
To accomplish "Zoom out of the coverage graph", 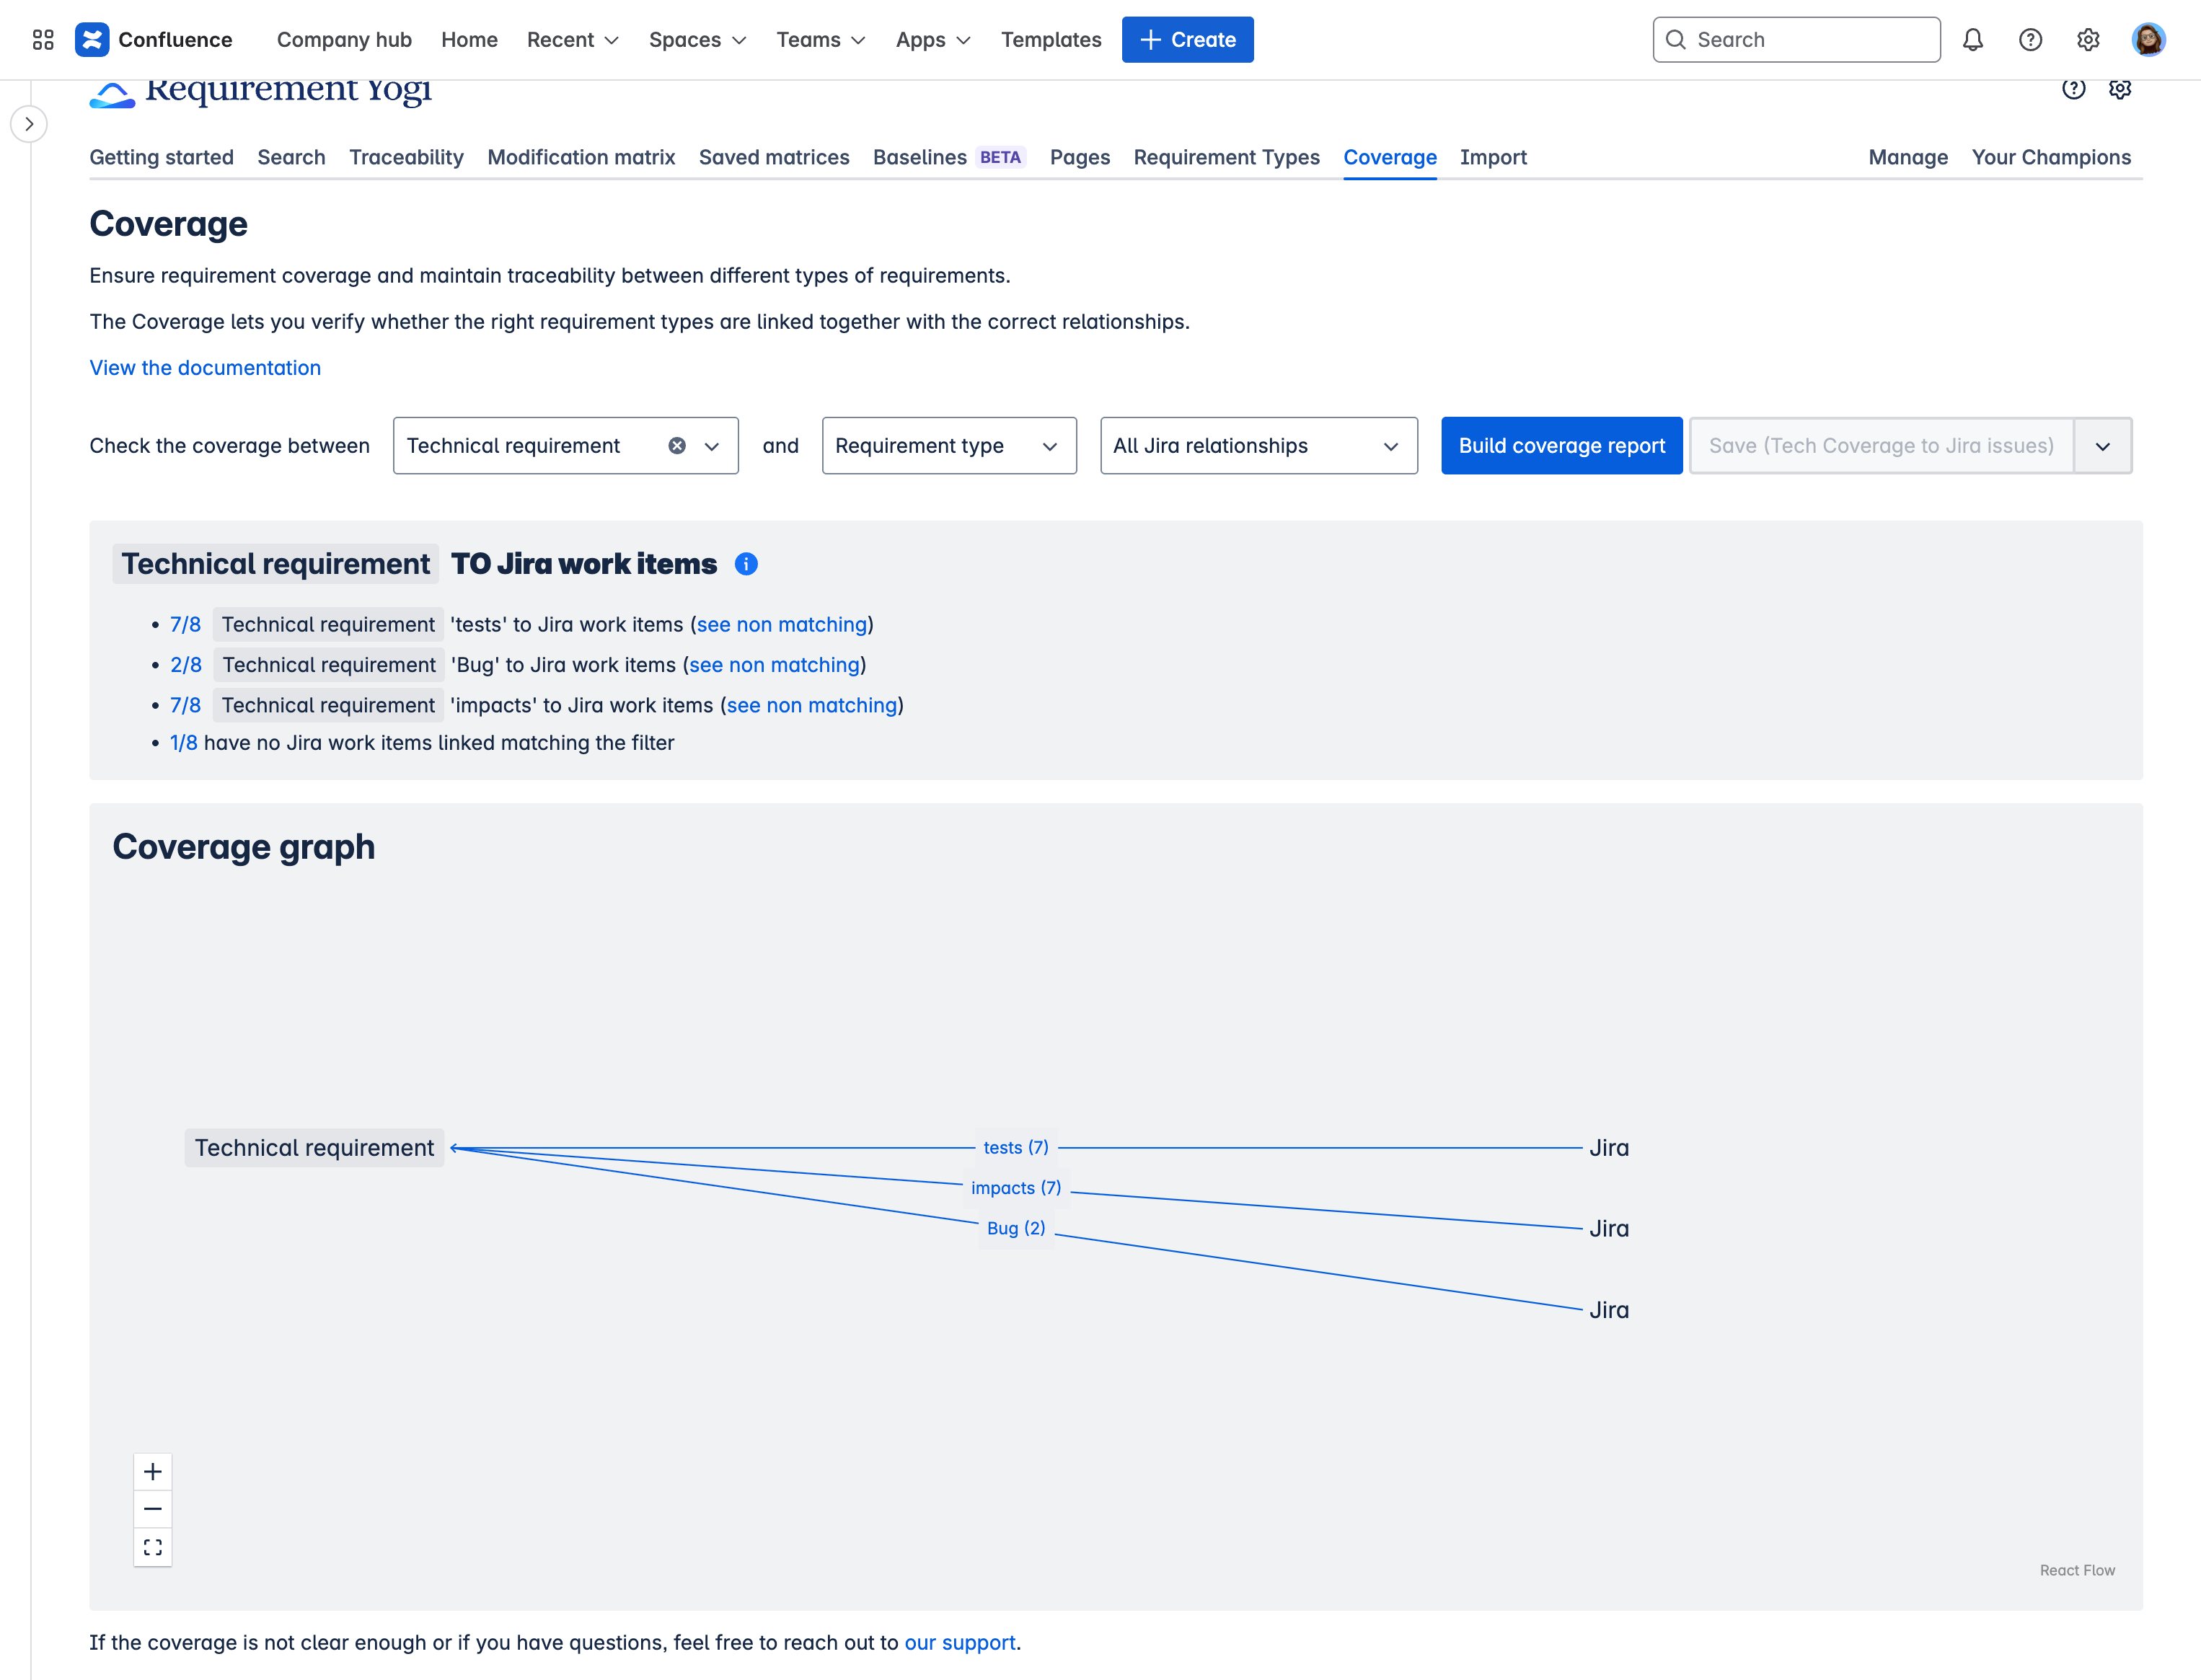I will click(x=153, y=1509).
